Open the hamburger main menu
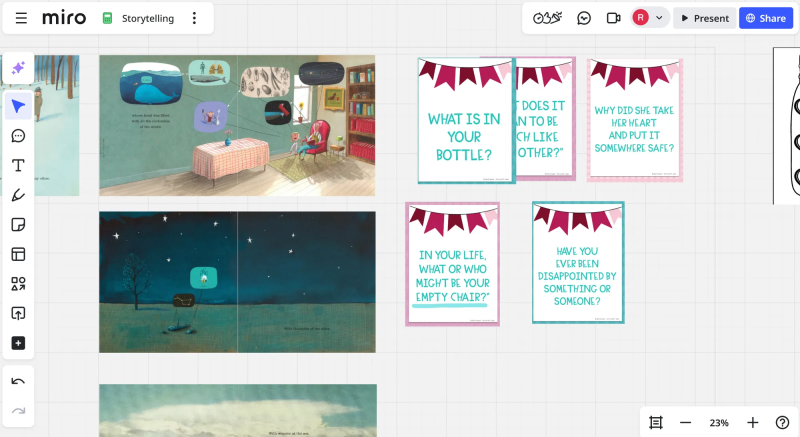800x437 pixels. [21, 18]
